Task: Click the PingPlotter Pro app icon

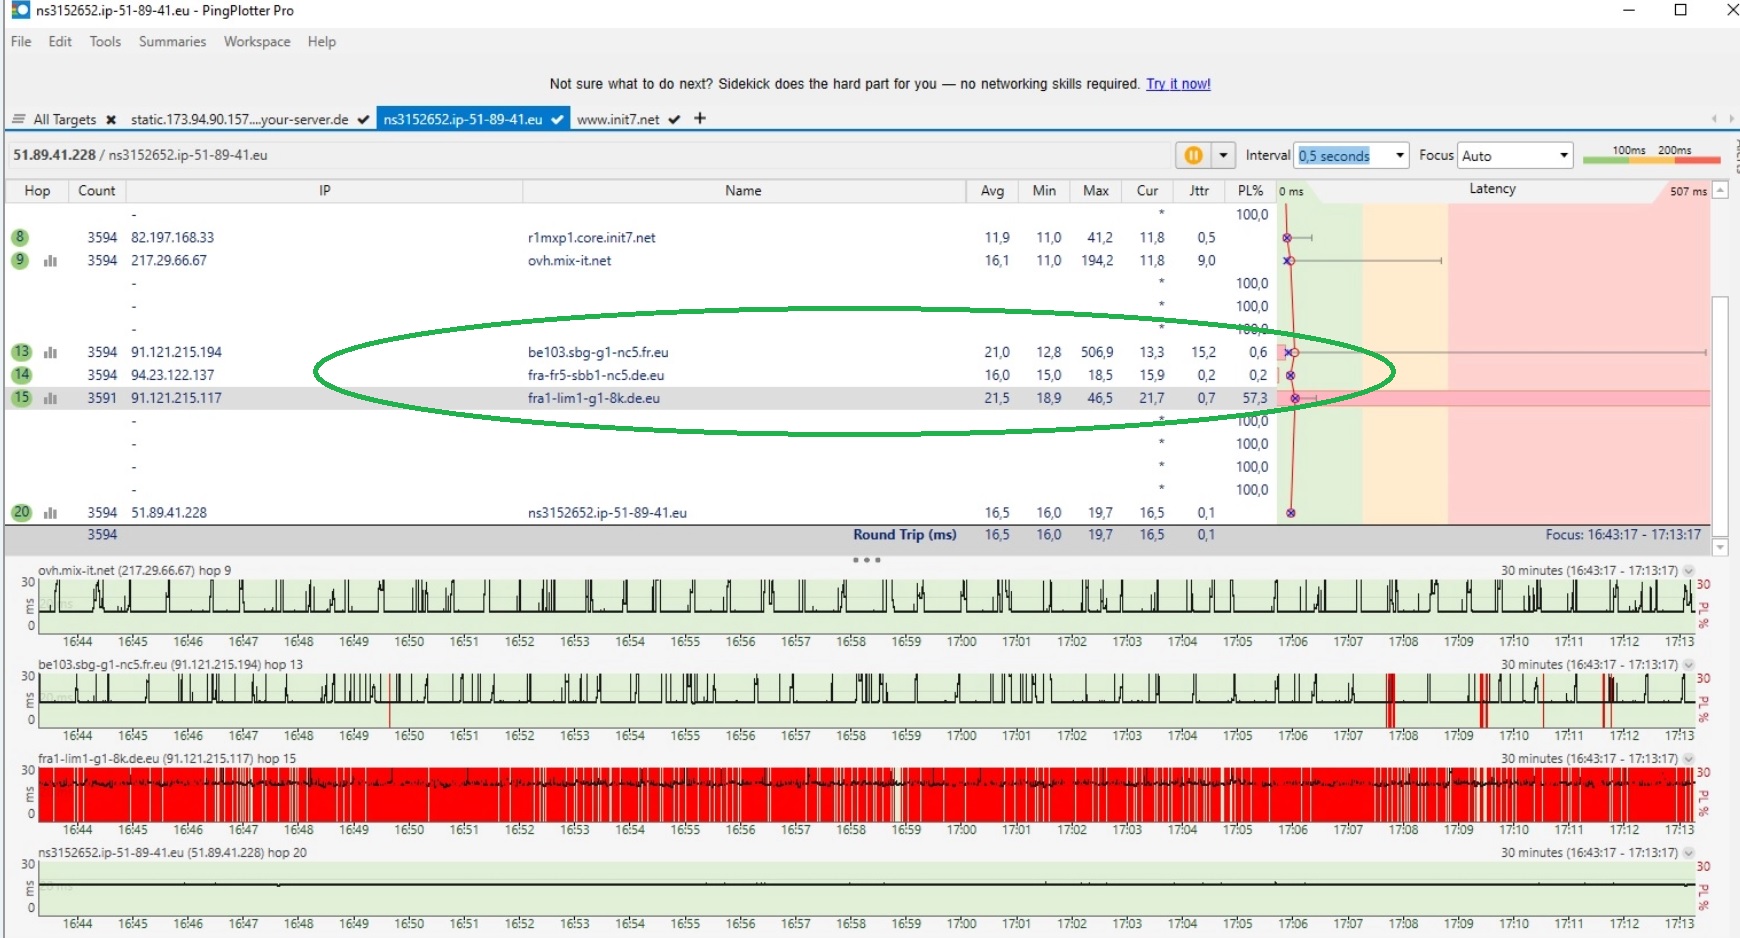Action: coord(20,10)
